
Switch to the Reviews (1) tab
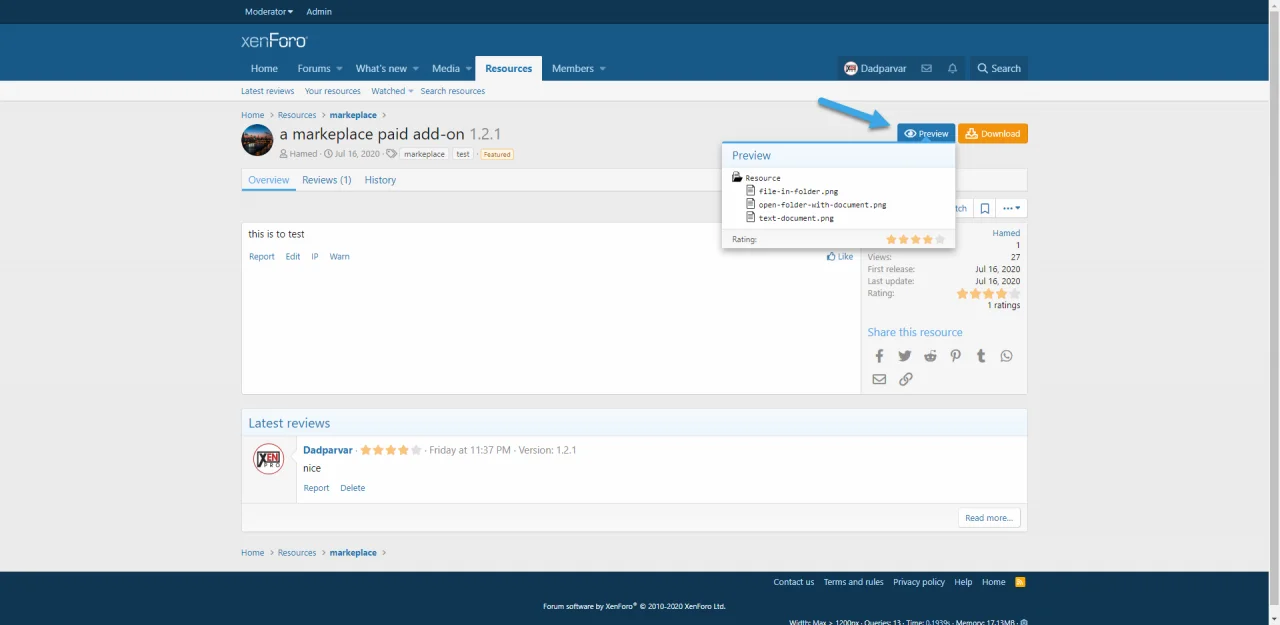click(326, 180)
